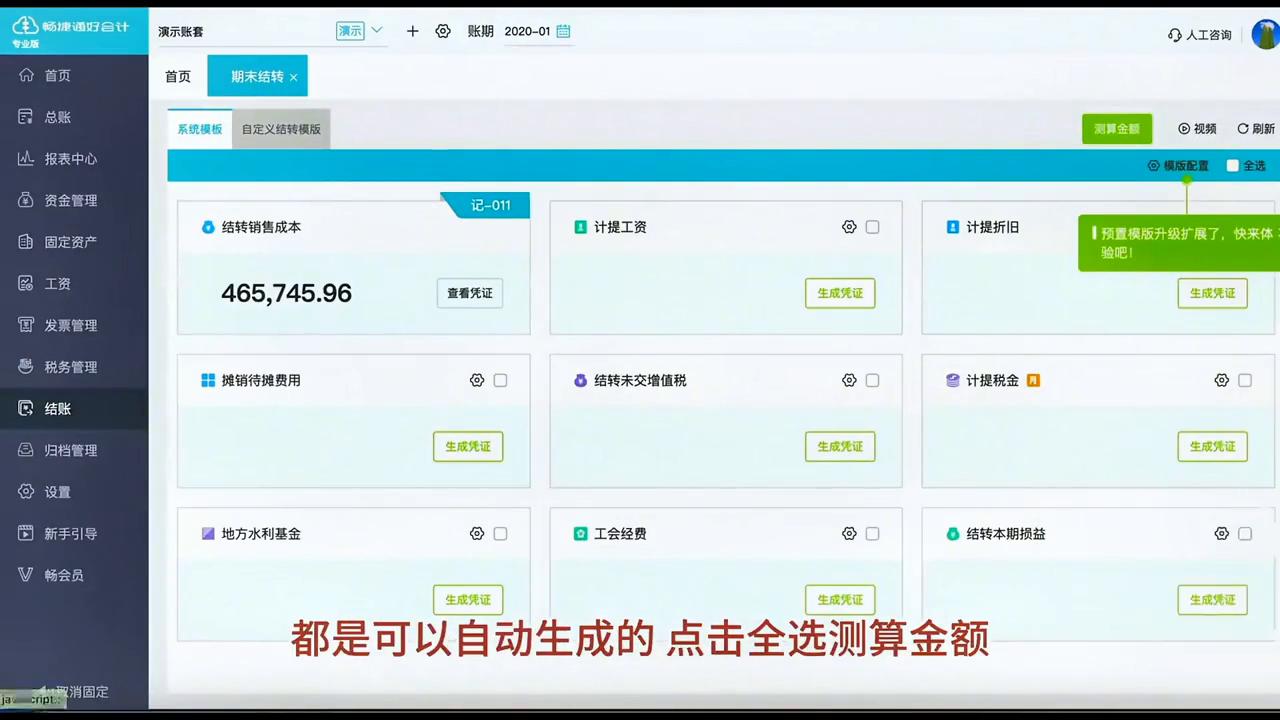Open the 结账 module in the sidebar
Image resolution: width=1280 pixels, height=720 pixels.
click(x=57, y=408)
